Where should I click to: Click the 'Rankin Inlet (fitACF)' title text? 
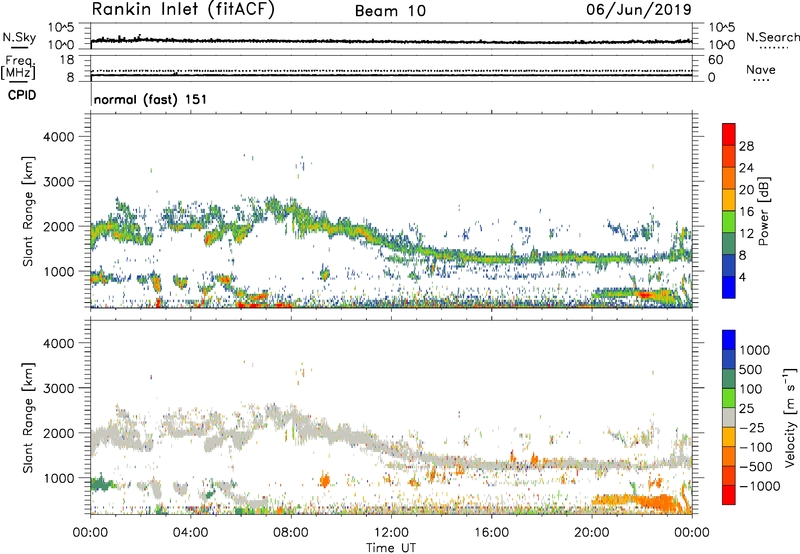[183, 10]
